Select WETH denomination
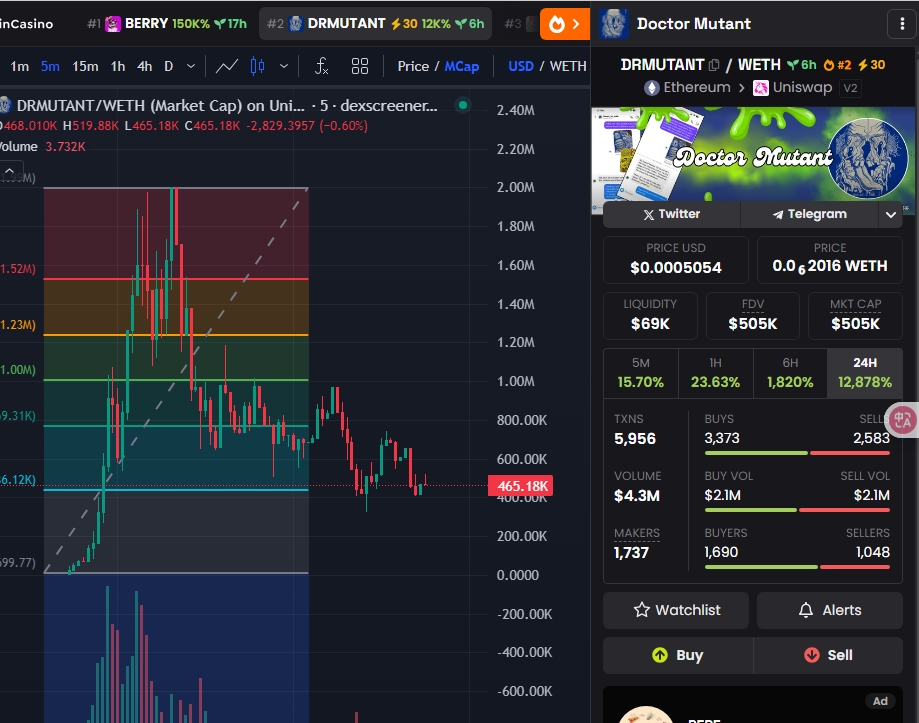Screen dimensions: 919x723 (x=567, y=66)
